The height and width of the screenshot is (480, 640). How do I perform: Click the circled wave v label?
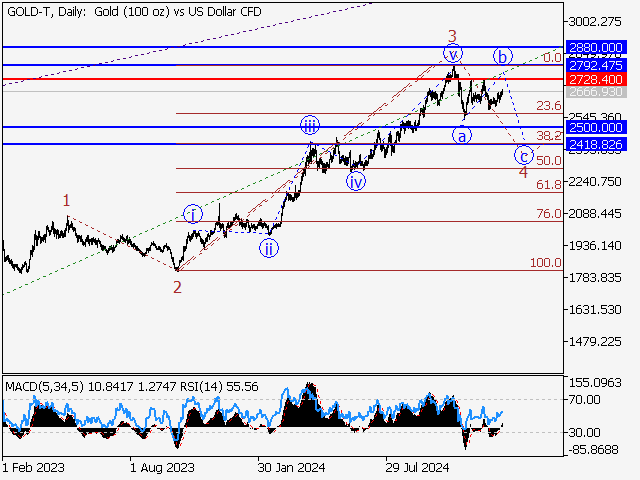point(454,54)
